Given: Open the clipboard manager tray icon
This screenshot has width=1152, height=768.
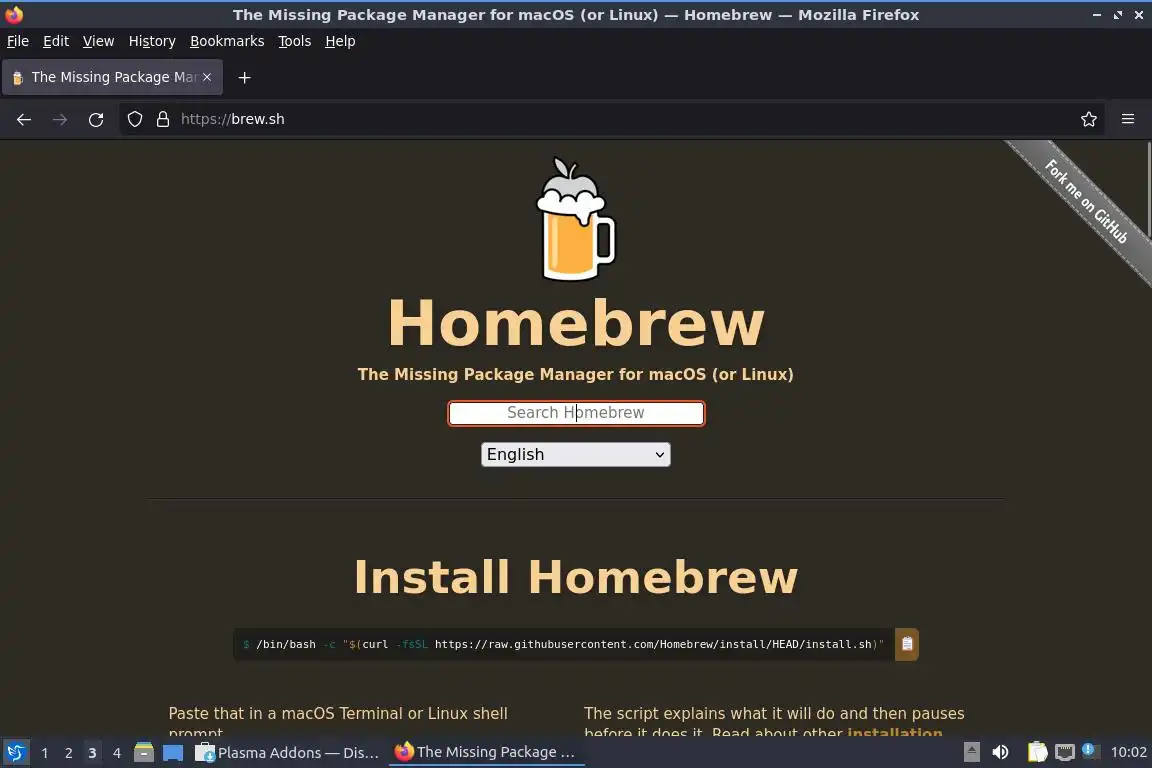Looking at the screenshot, I should point(1037,752).
